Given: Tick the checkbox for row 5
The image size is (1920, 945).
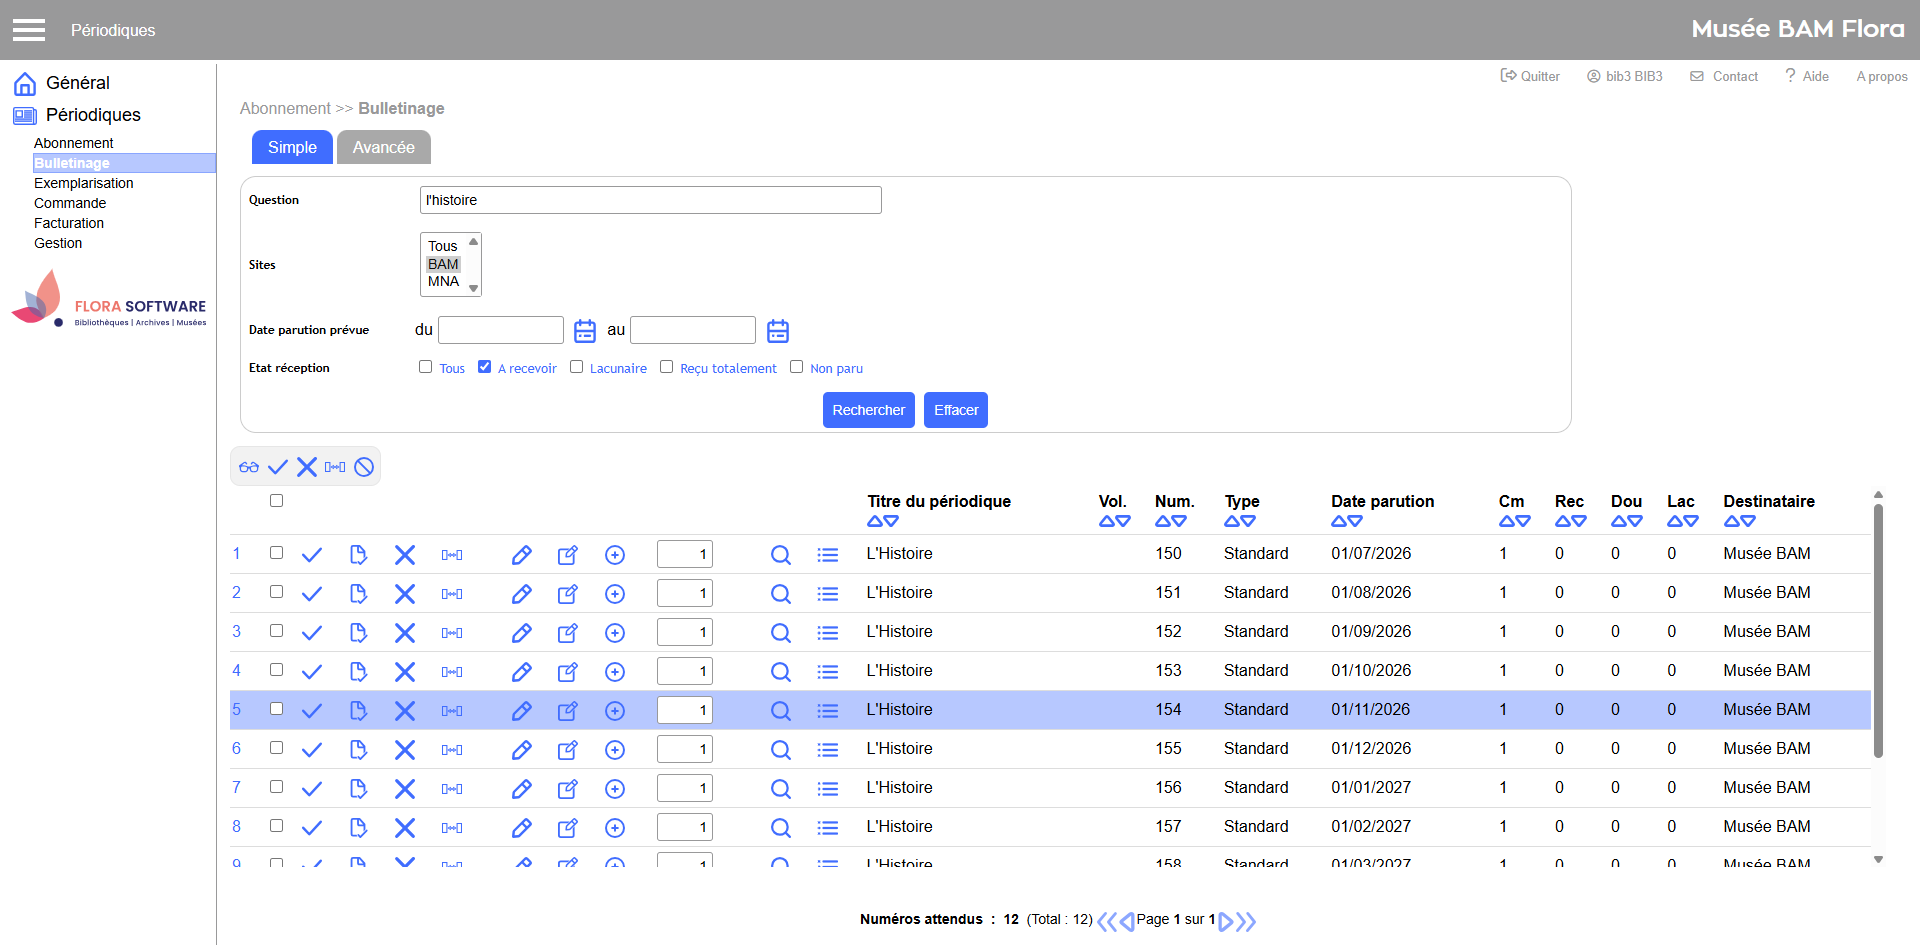Looking at the screenshot, I should pyautogui.click(x=277, y=709).
